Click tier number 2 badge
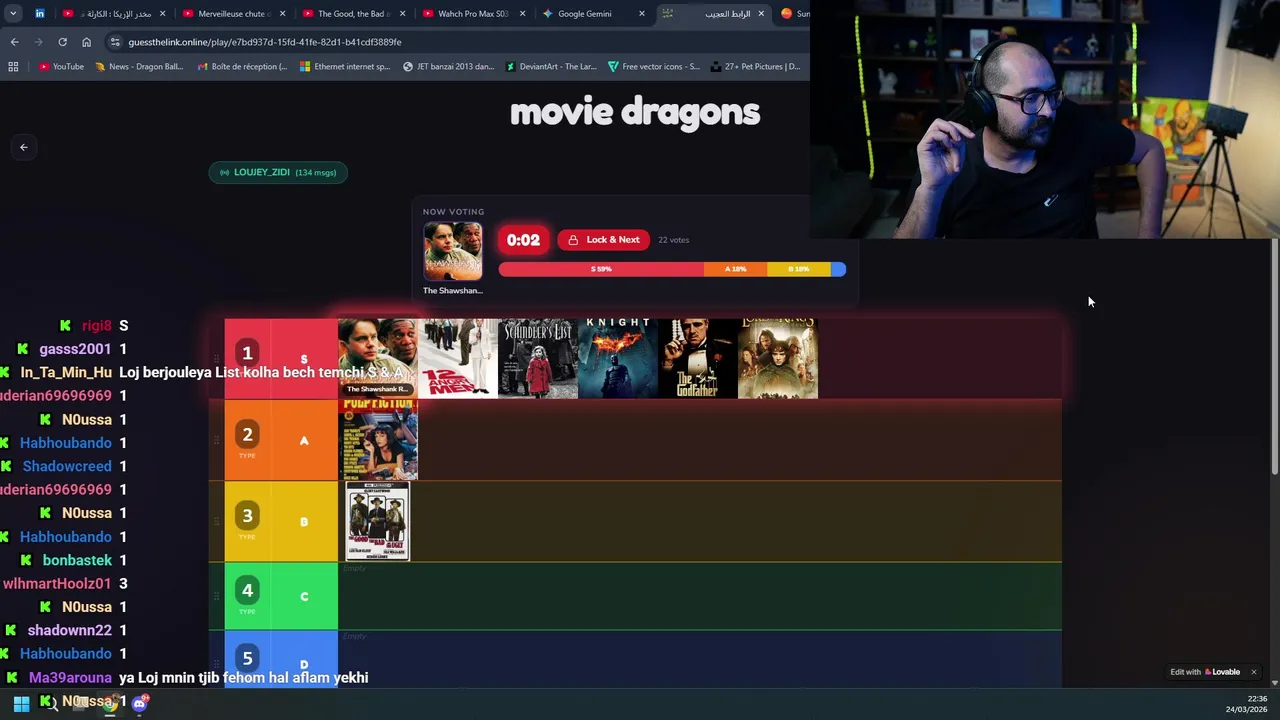 247,434
